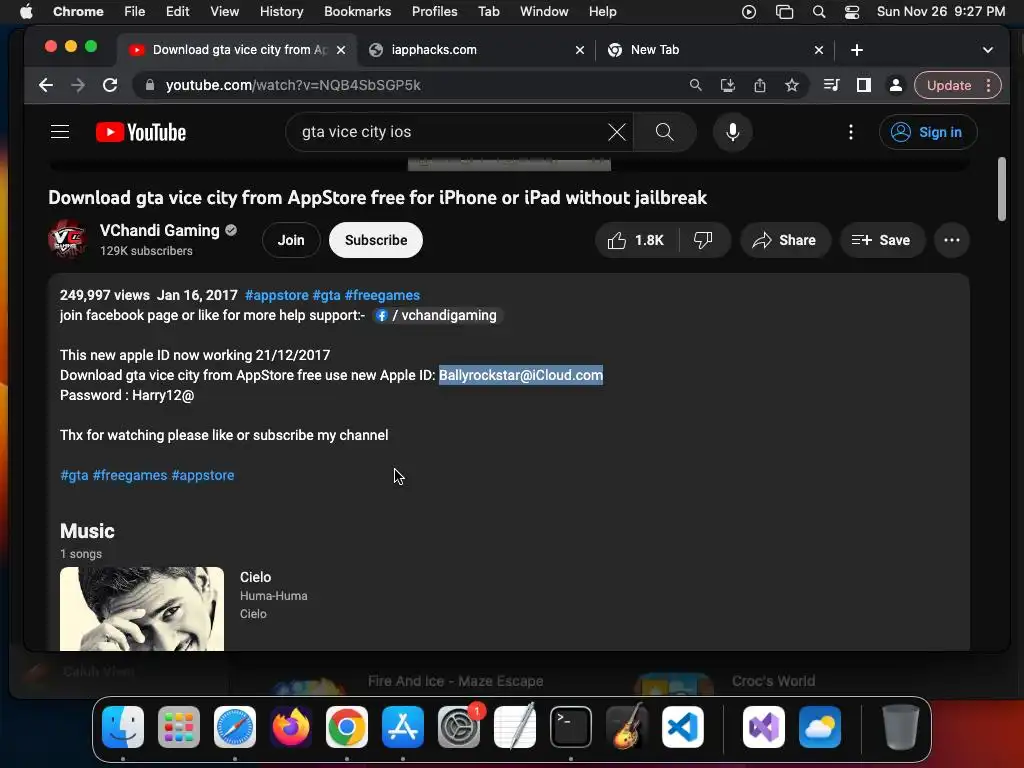The width and height of the screenshot is (1024, 768).
Task: Open Launchpad from the Dock
Action: click(x=179, y=726)
